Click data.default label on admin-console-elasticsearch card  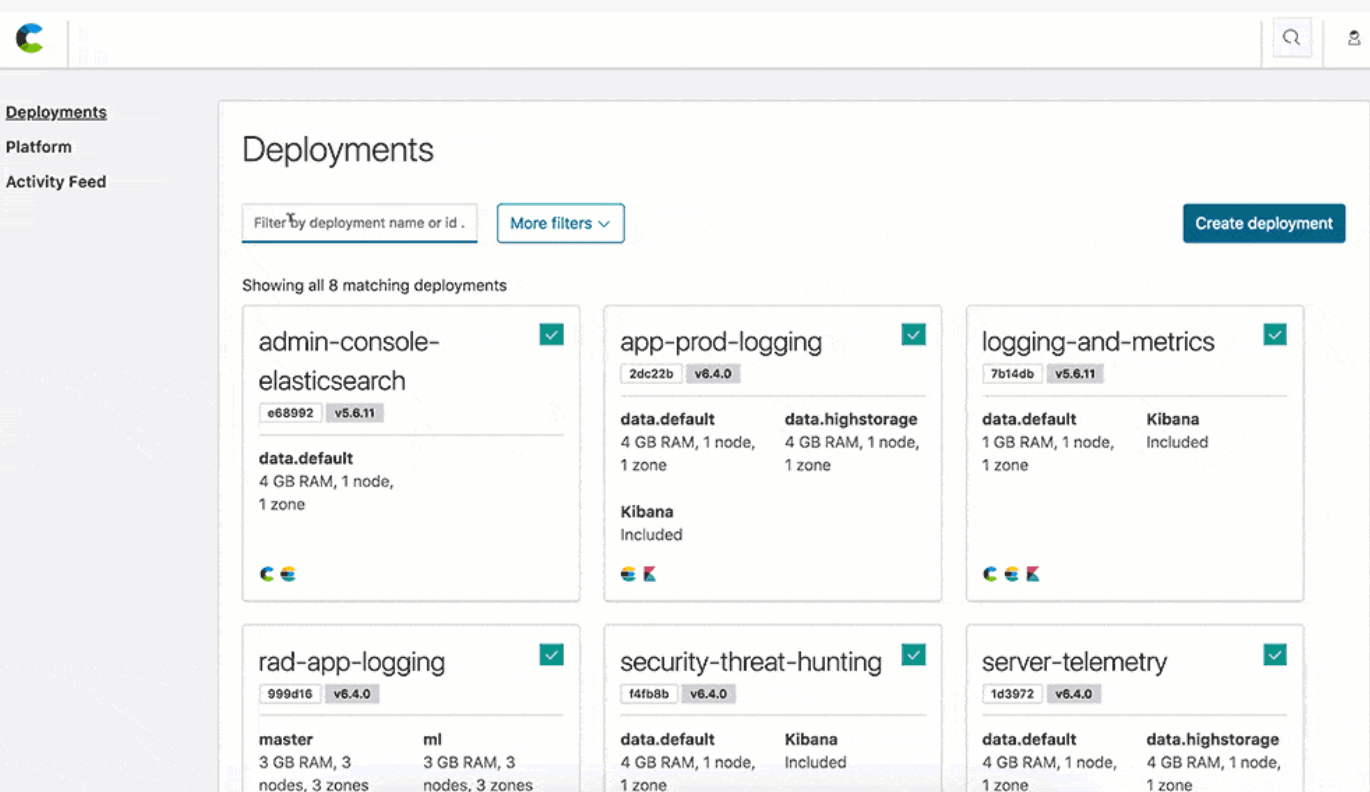[x=306, y=458]
